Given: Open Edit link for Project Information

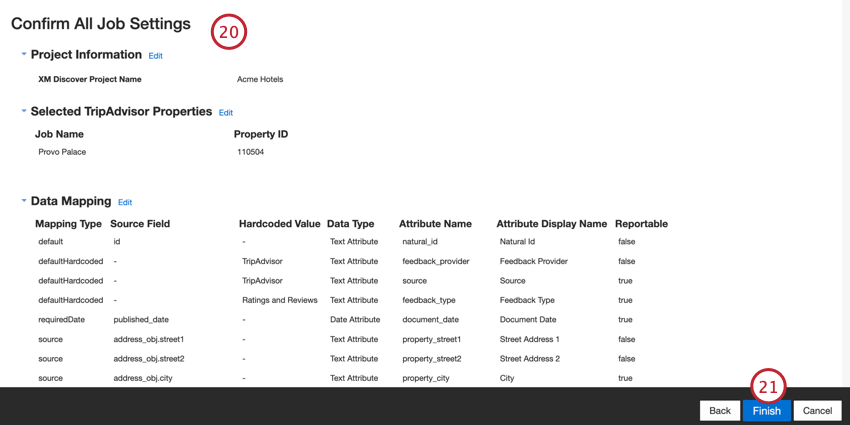Looking at the screenshot, I should 156,55.
